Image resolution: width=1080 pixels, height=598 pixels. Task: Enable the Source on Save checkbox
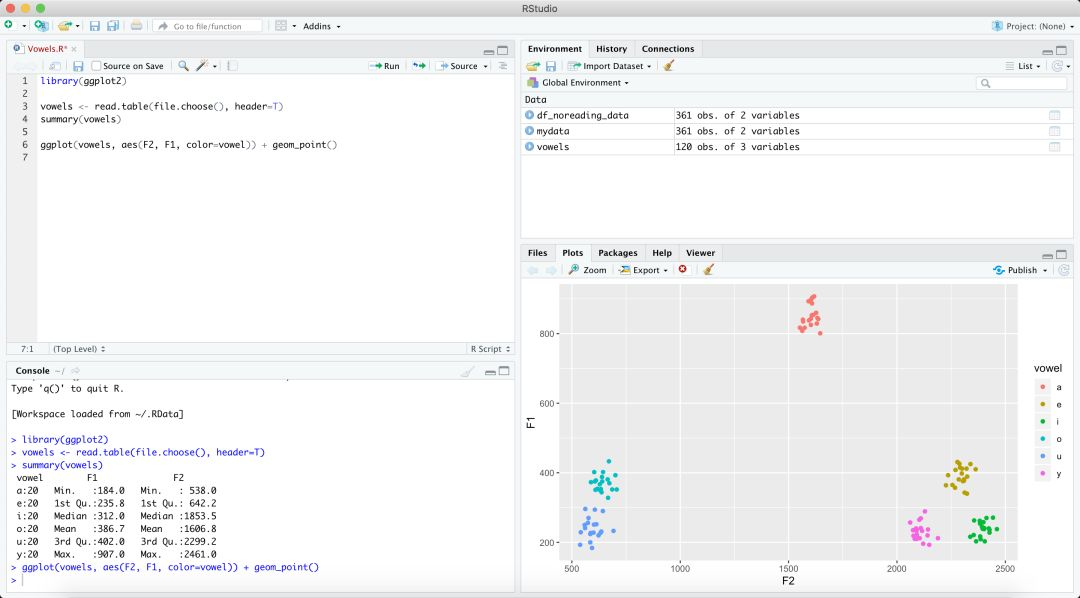click(x=97, y=66)
